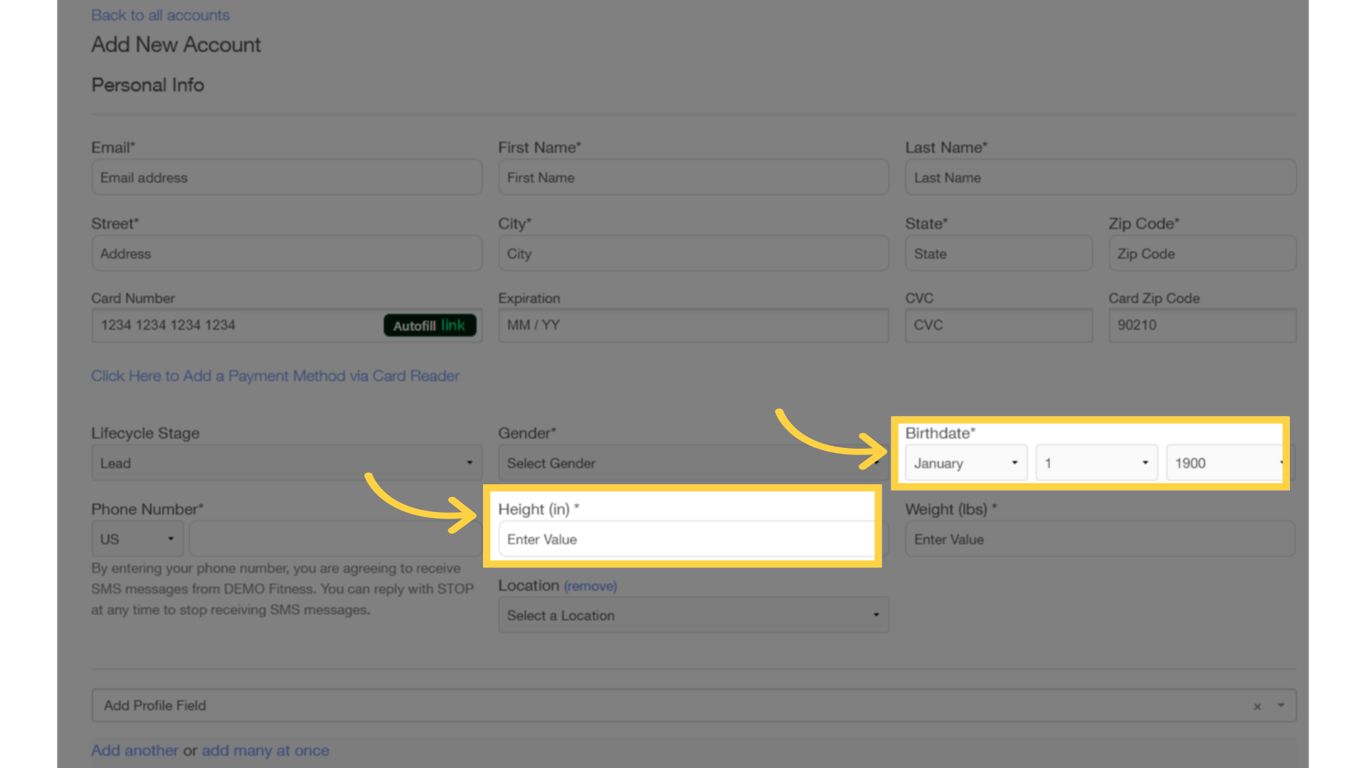Open the birthdate day dropdown

(1095, 462)
